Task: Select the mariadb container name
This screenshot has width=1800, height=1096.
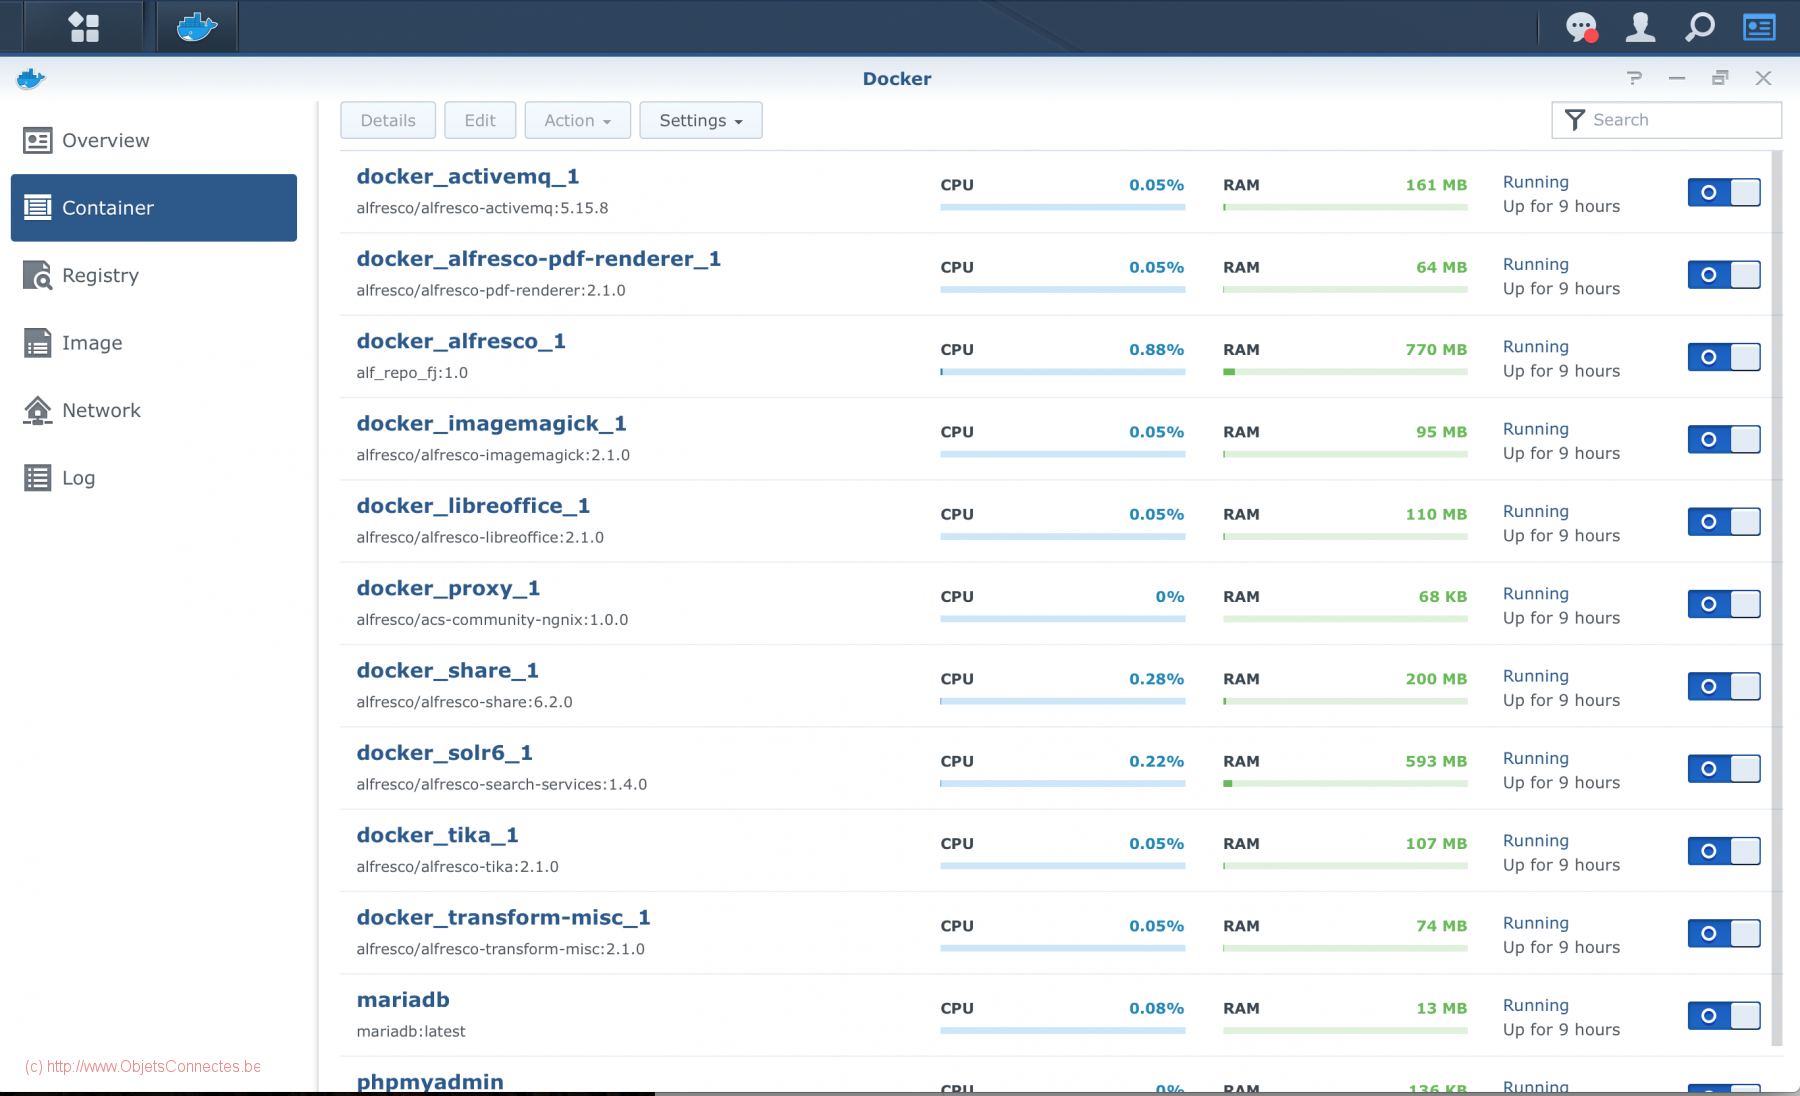Action: 403,1000
